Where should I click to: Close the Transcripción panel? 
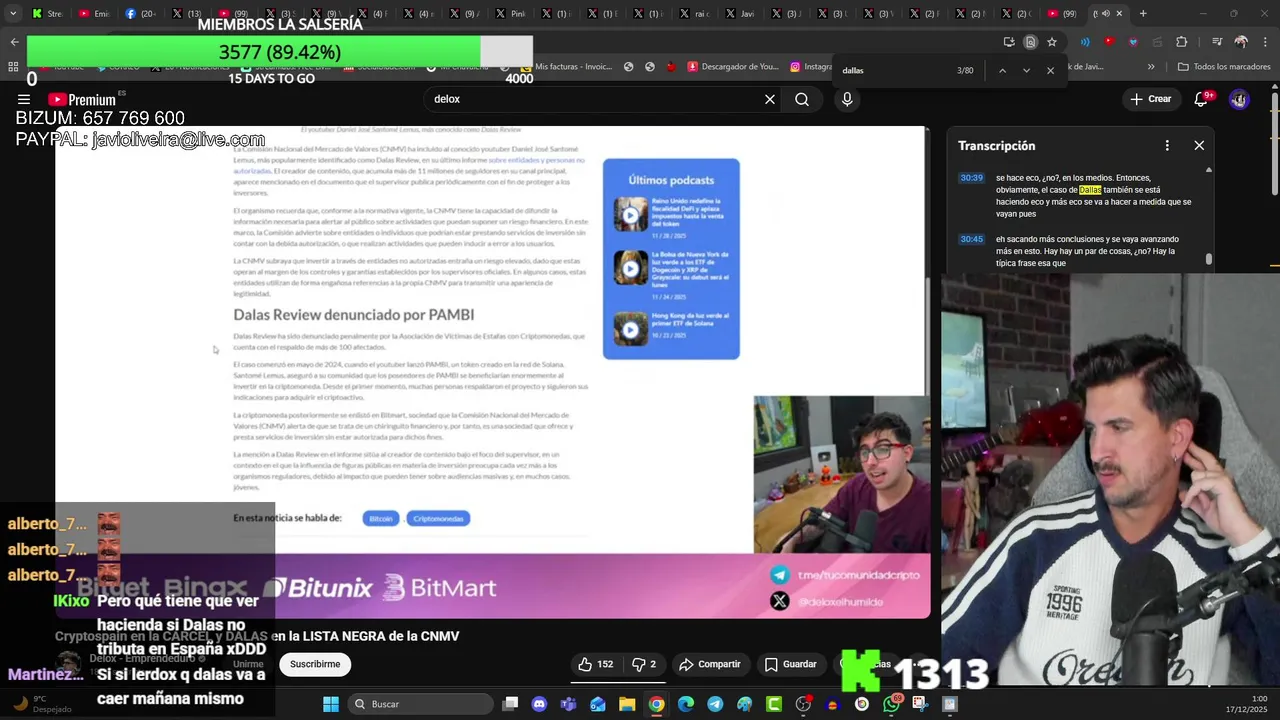click(x=1199, y=145)
